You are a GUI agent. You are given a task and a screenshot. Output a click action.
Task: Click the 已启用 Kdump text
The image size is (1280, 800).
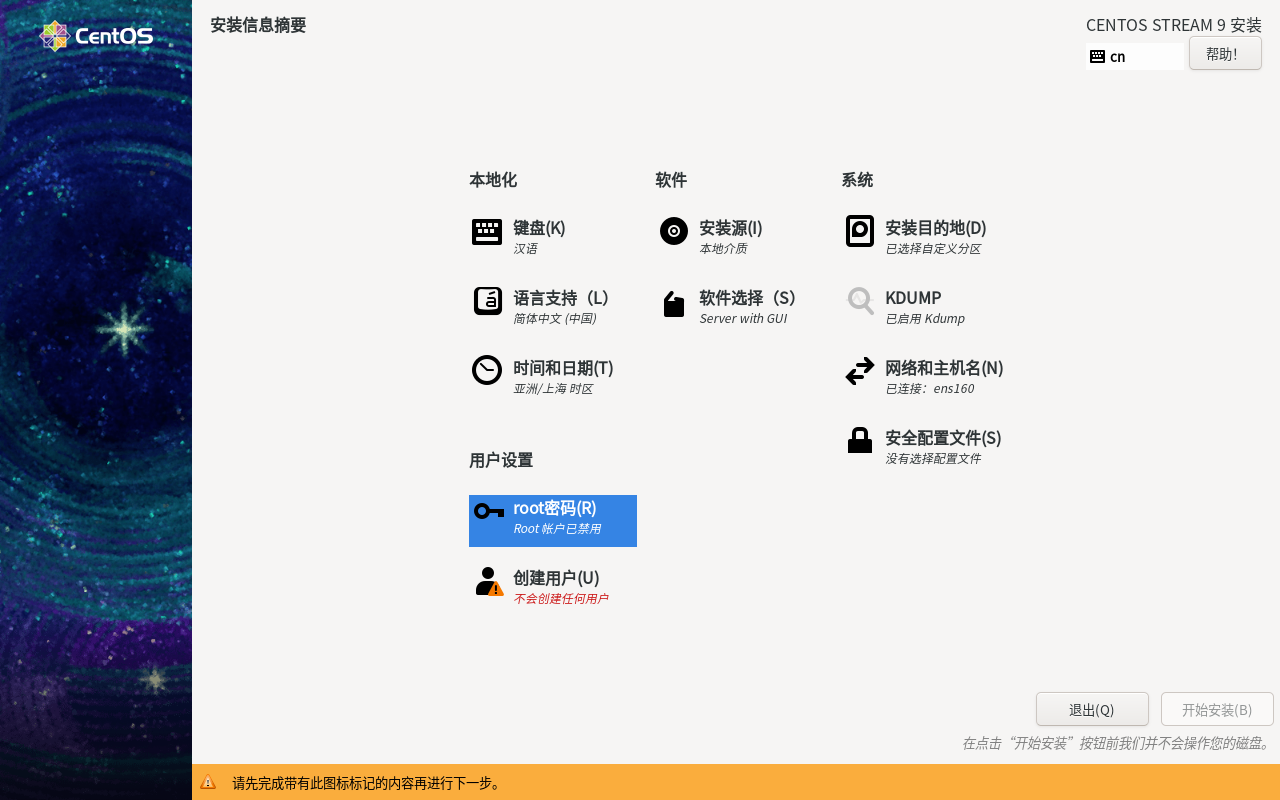925,319
